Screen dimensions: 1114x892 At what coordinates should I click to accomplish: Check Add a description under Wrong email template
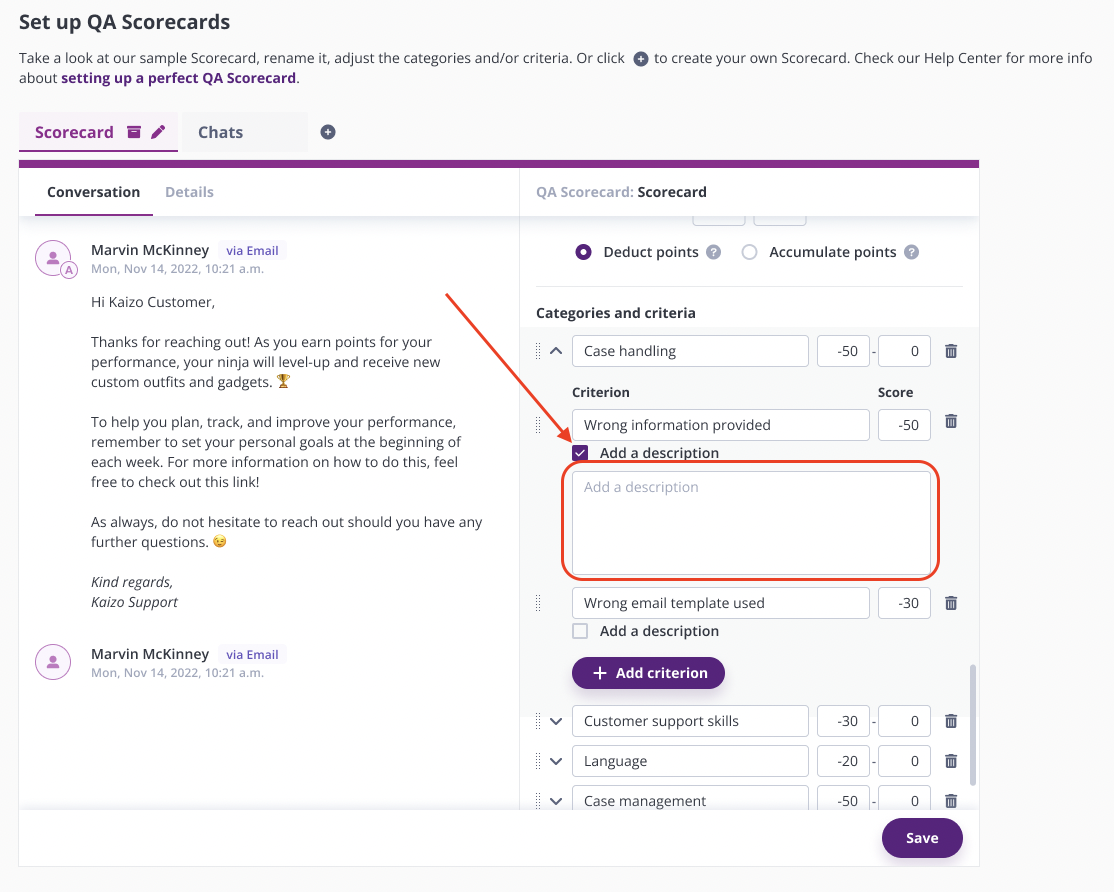click(580, 631)
